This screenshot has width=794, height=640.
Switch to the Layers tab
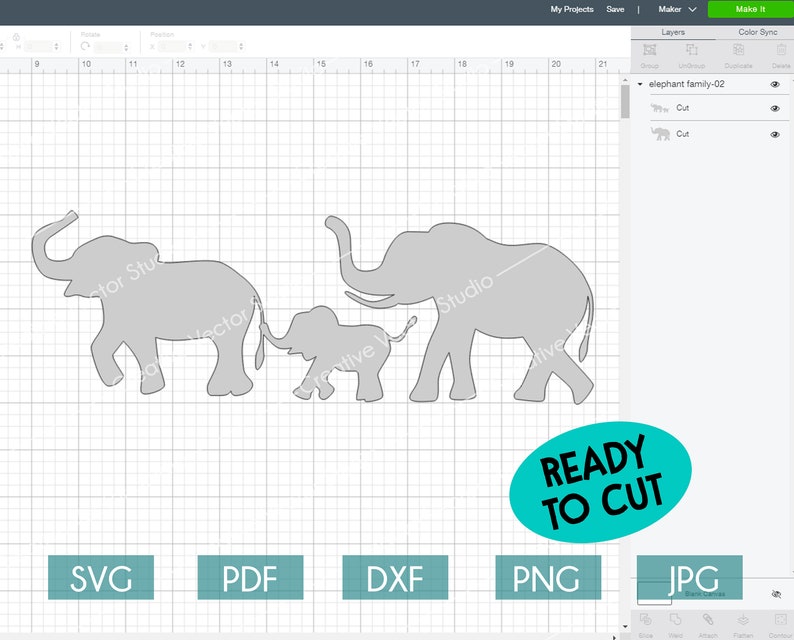(x=673, y=32)
